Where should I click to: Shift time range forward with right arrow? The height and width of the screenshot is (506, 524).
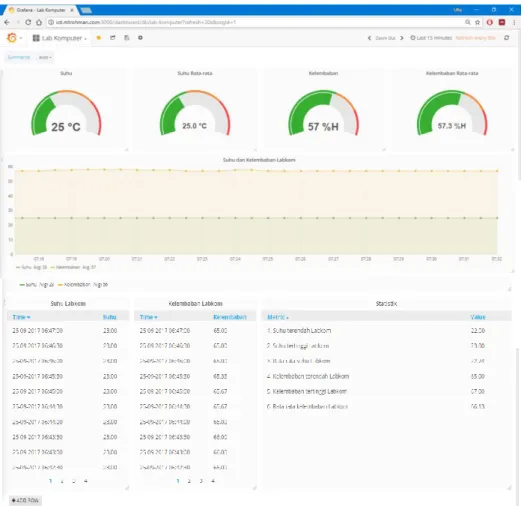click(402, 38)
